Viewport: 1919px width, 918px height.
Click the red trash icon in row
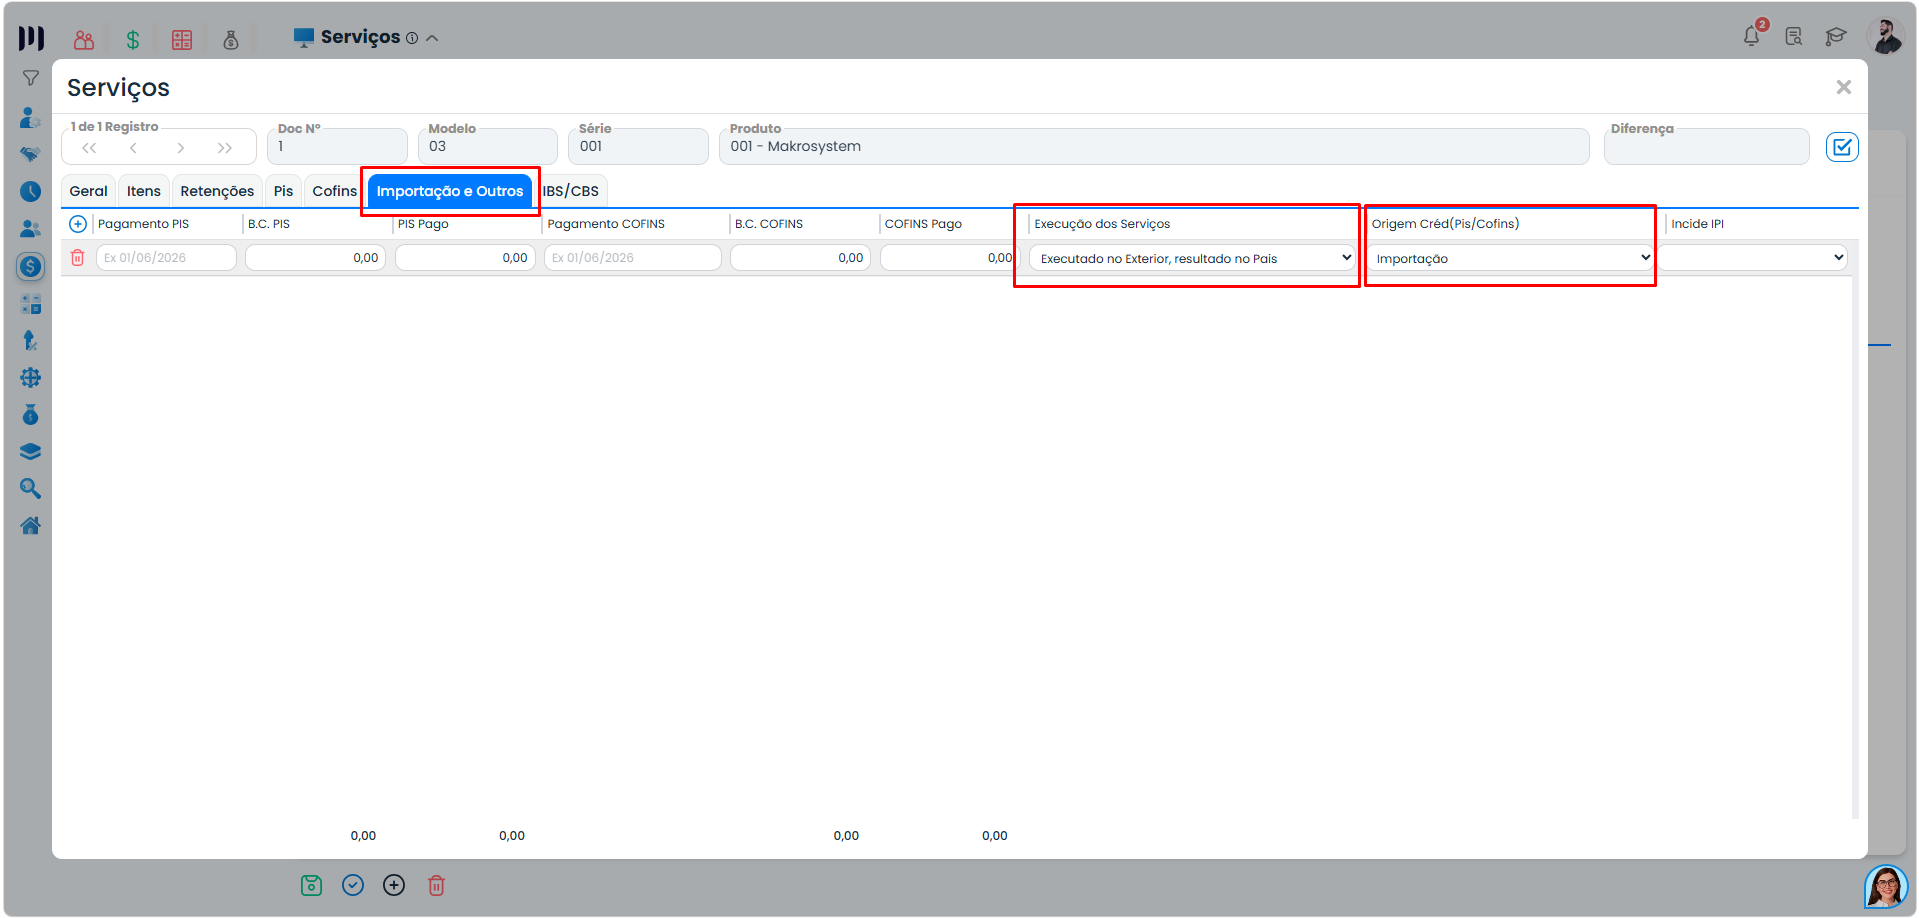77,258
